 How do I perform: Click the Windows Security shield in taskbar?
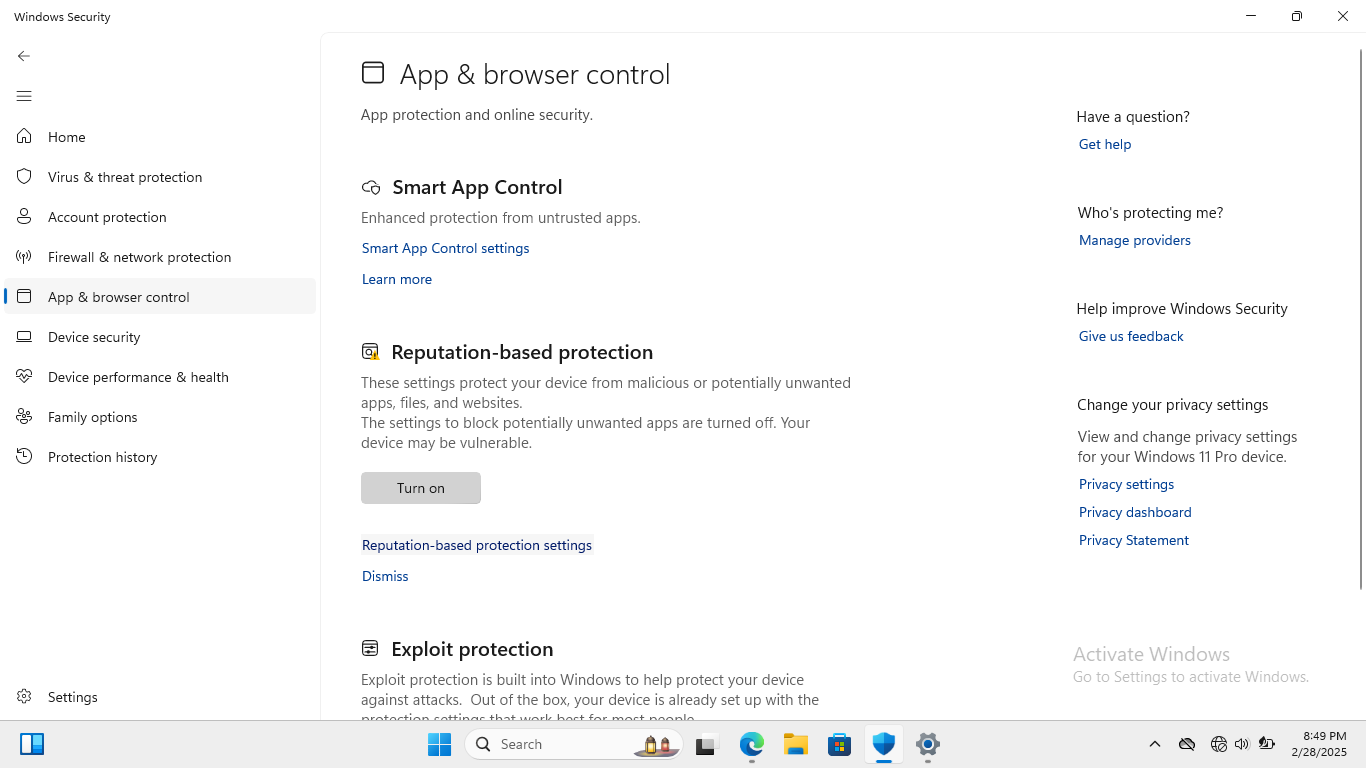pos(883,744)
